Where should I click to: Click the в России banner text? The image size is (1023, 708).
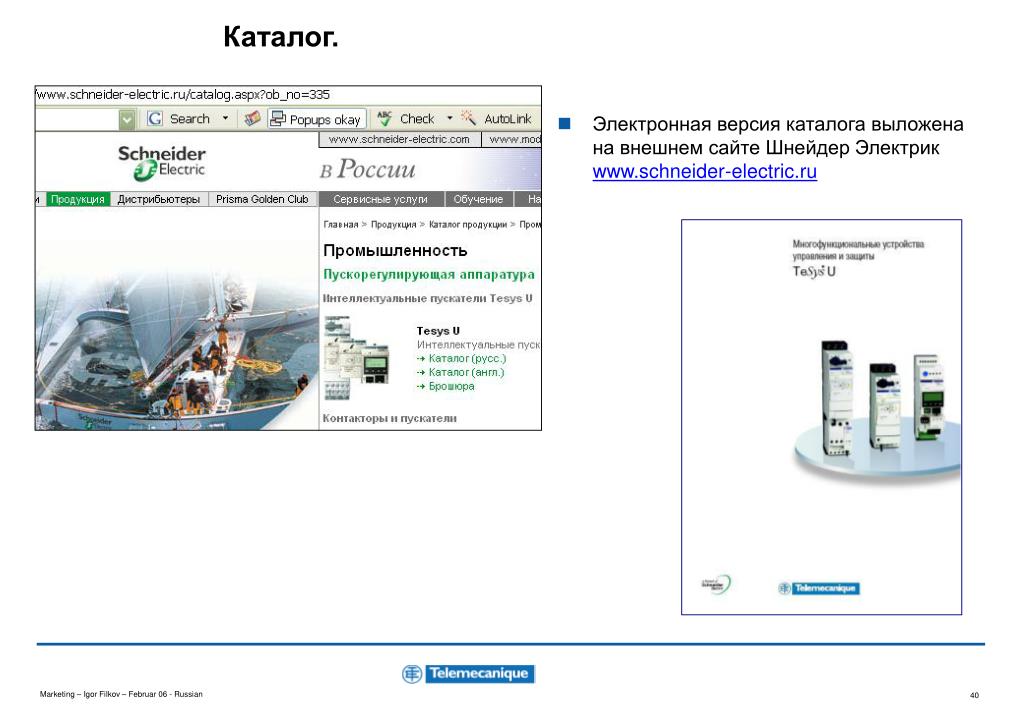(367, 169)
